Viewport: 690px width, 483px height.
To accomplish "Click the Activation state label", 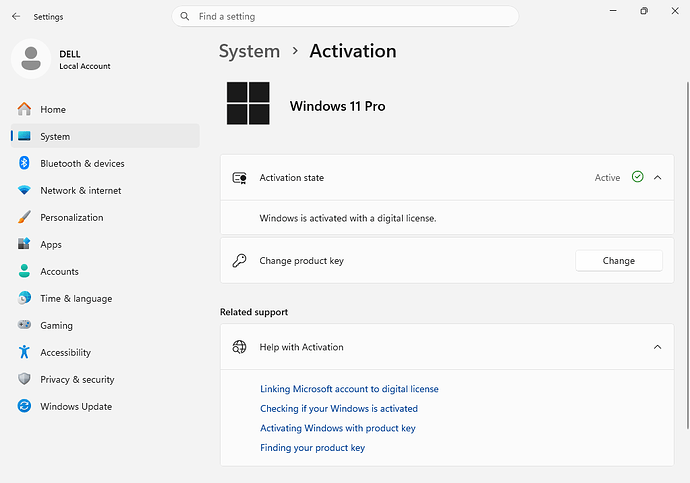I will tap(292, 177).
